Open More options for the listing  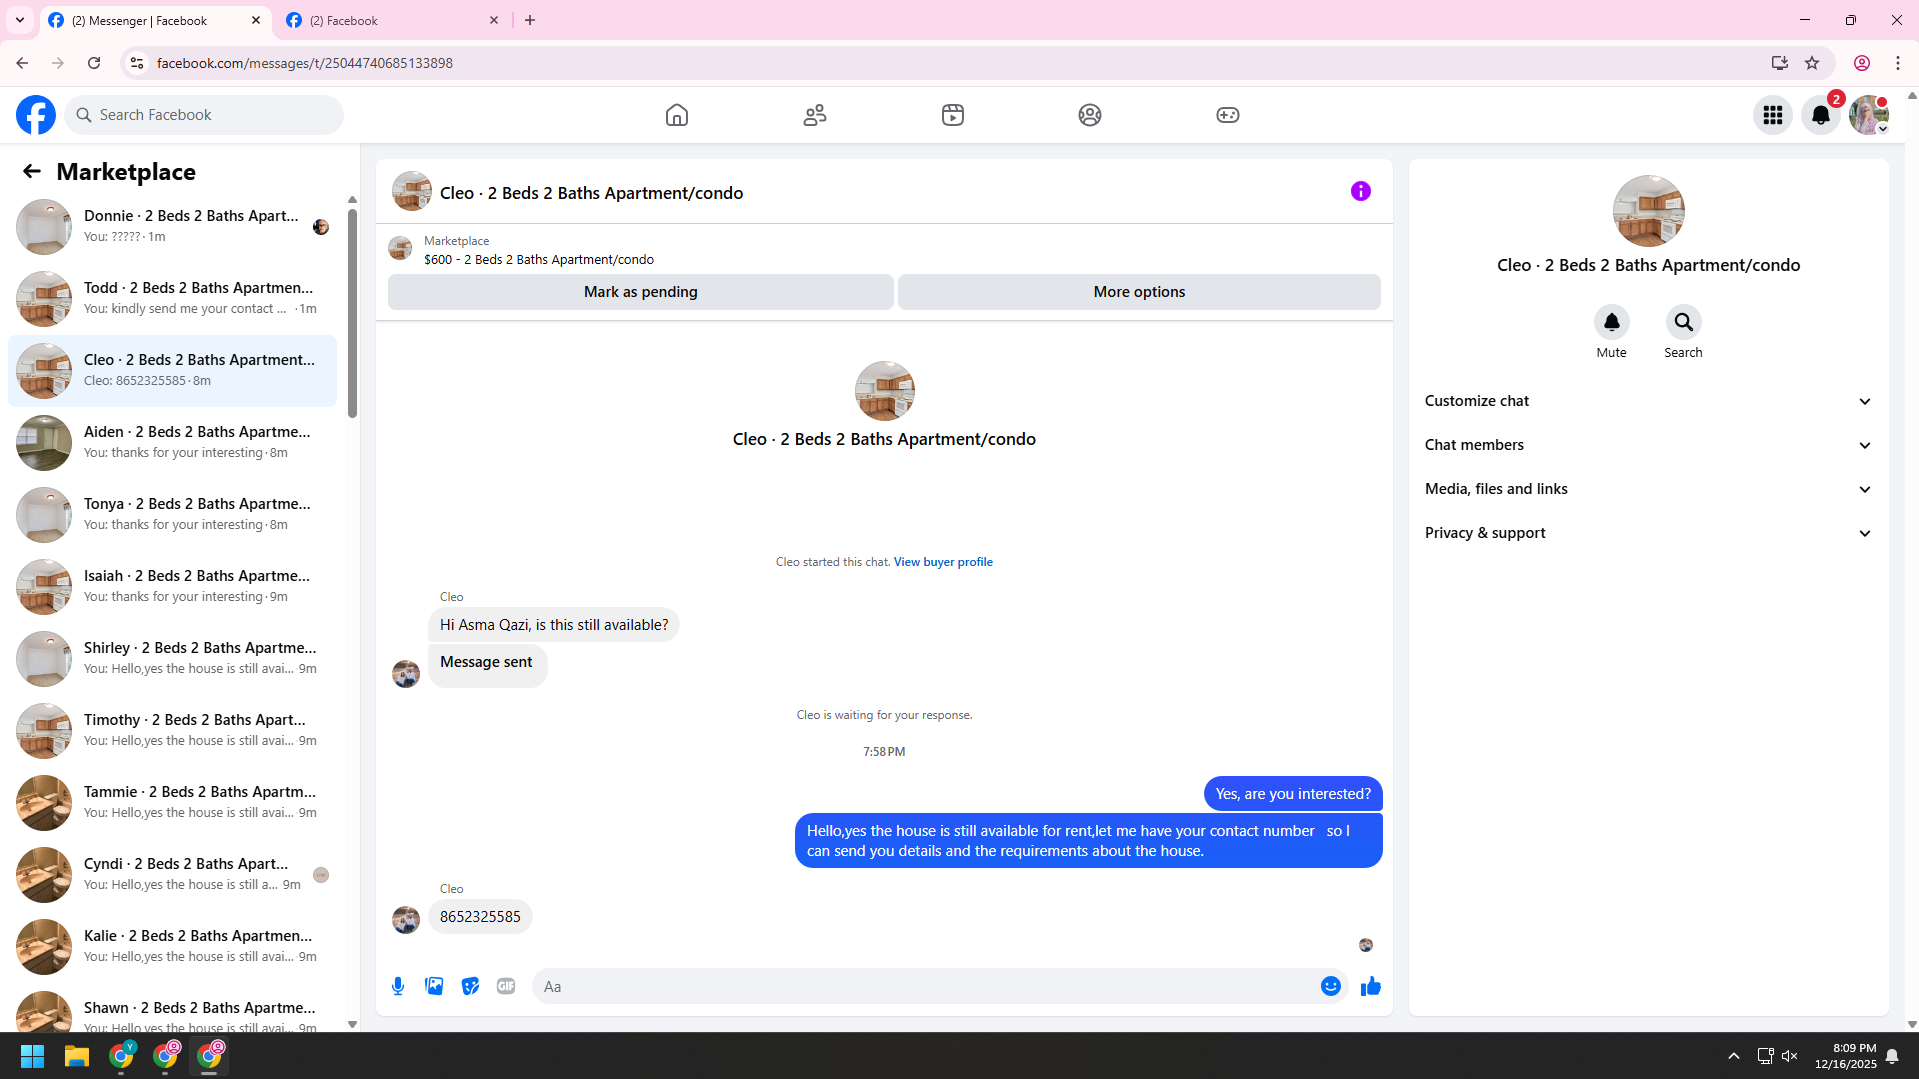1139,292
